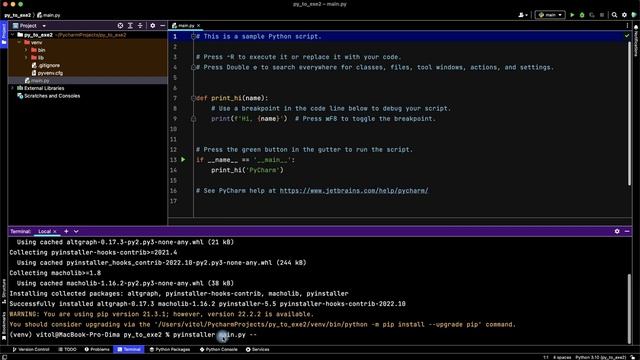The width and height of the screenshot is (640, 360).
Task: Open Python Packages tool window
Action: tap(170, 349)
